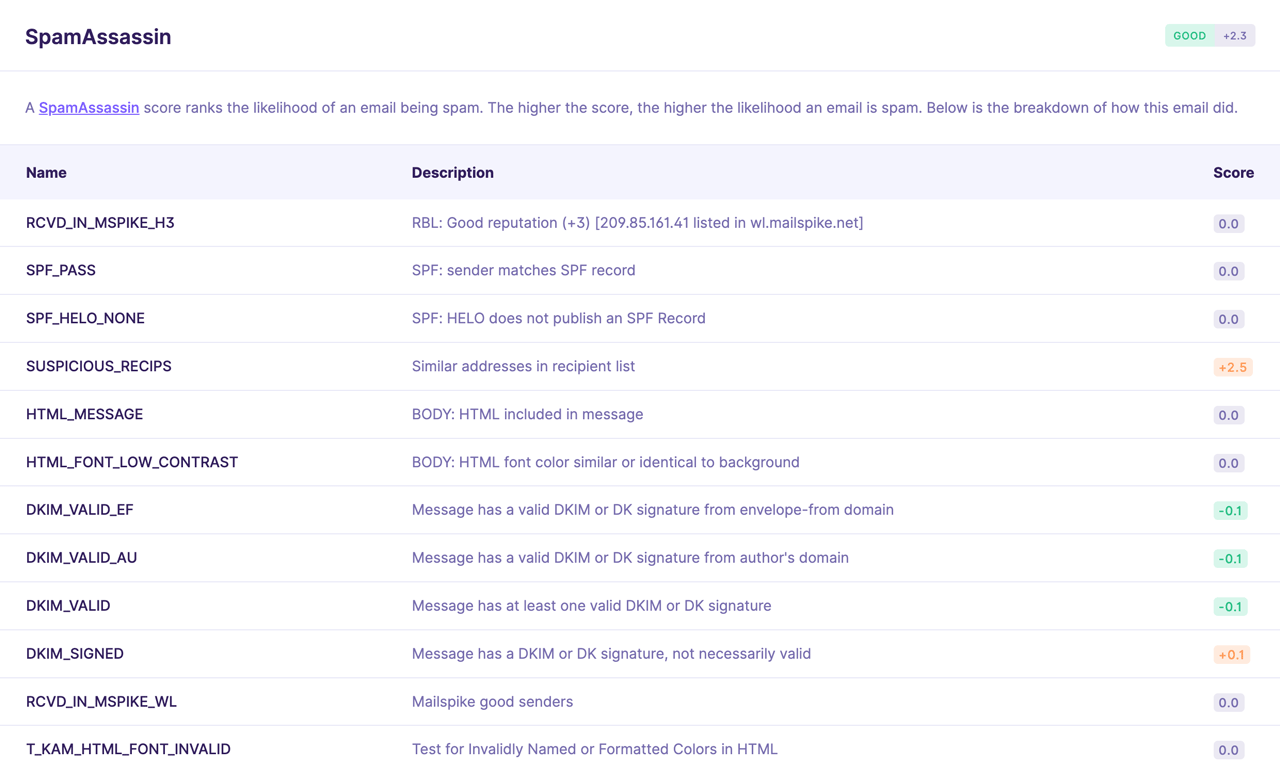
Task: Click the +0.1 score badge for DKIM_SIGNED
Action: 1232,655
